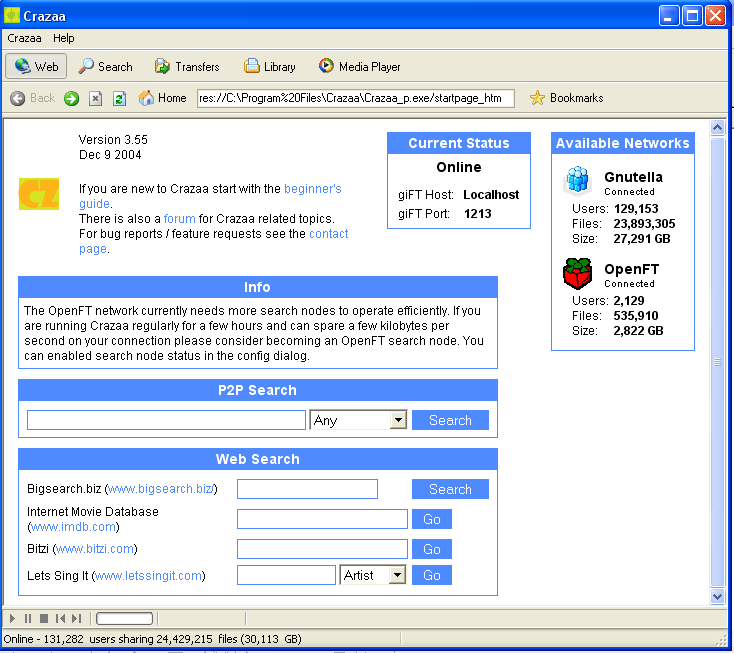Click the Gnutella network icon
Viewport: 734px width, 653px height.
(x=578, y=180)
